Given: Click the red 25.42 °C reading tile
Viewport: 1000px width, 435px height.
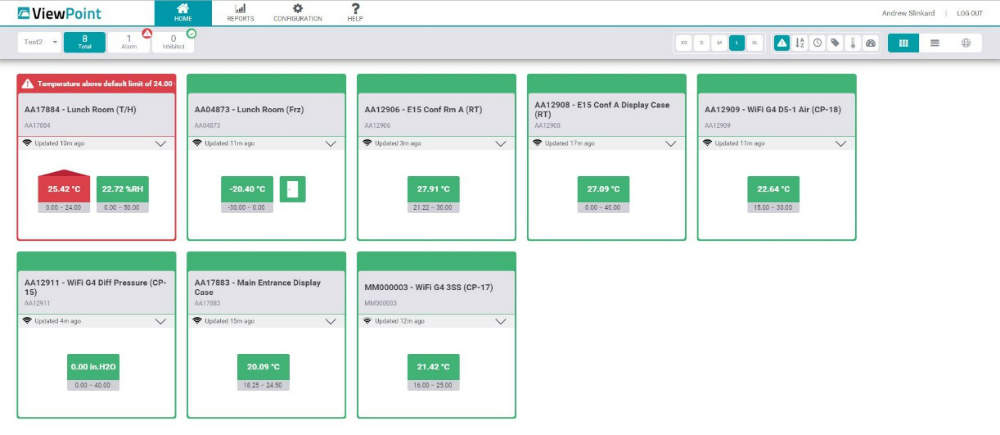Looking at the screenshot, I should point(64,188).
